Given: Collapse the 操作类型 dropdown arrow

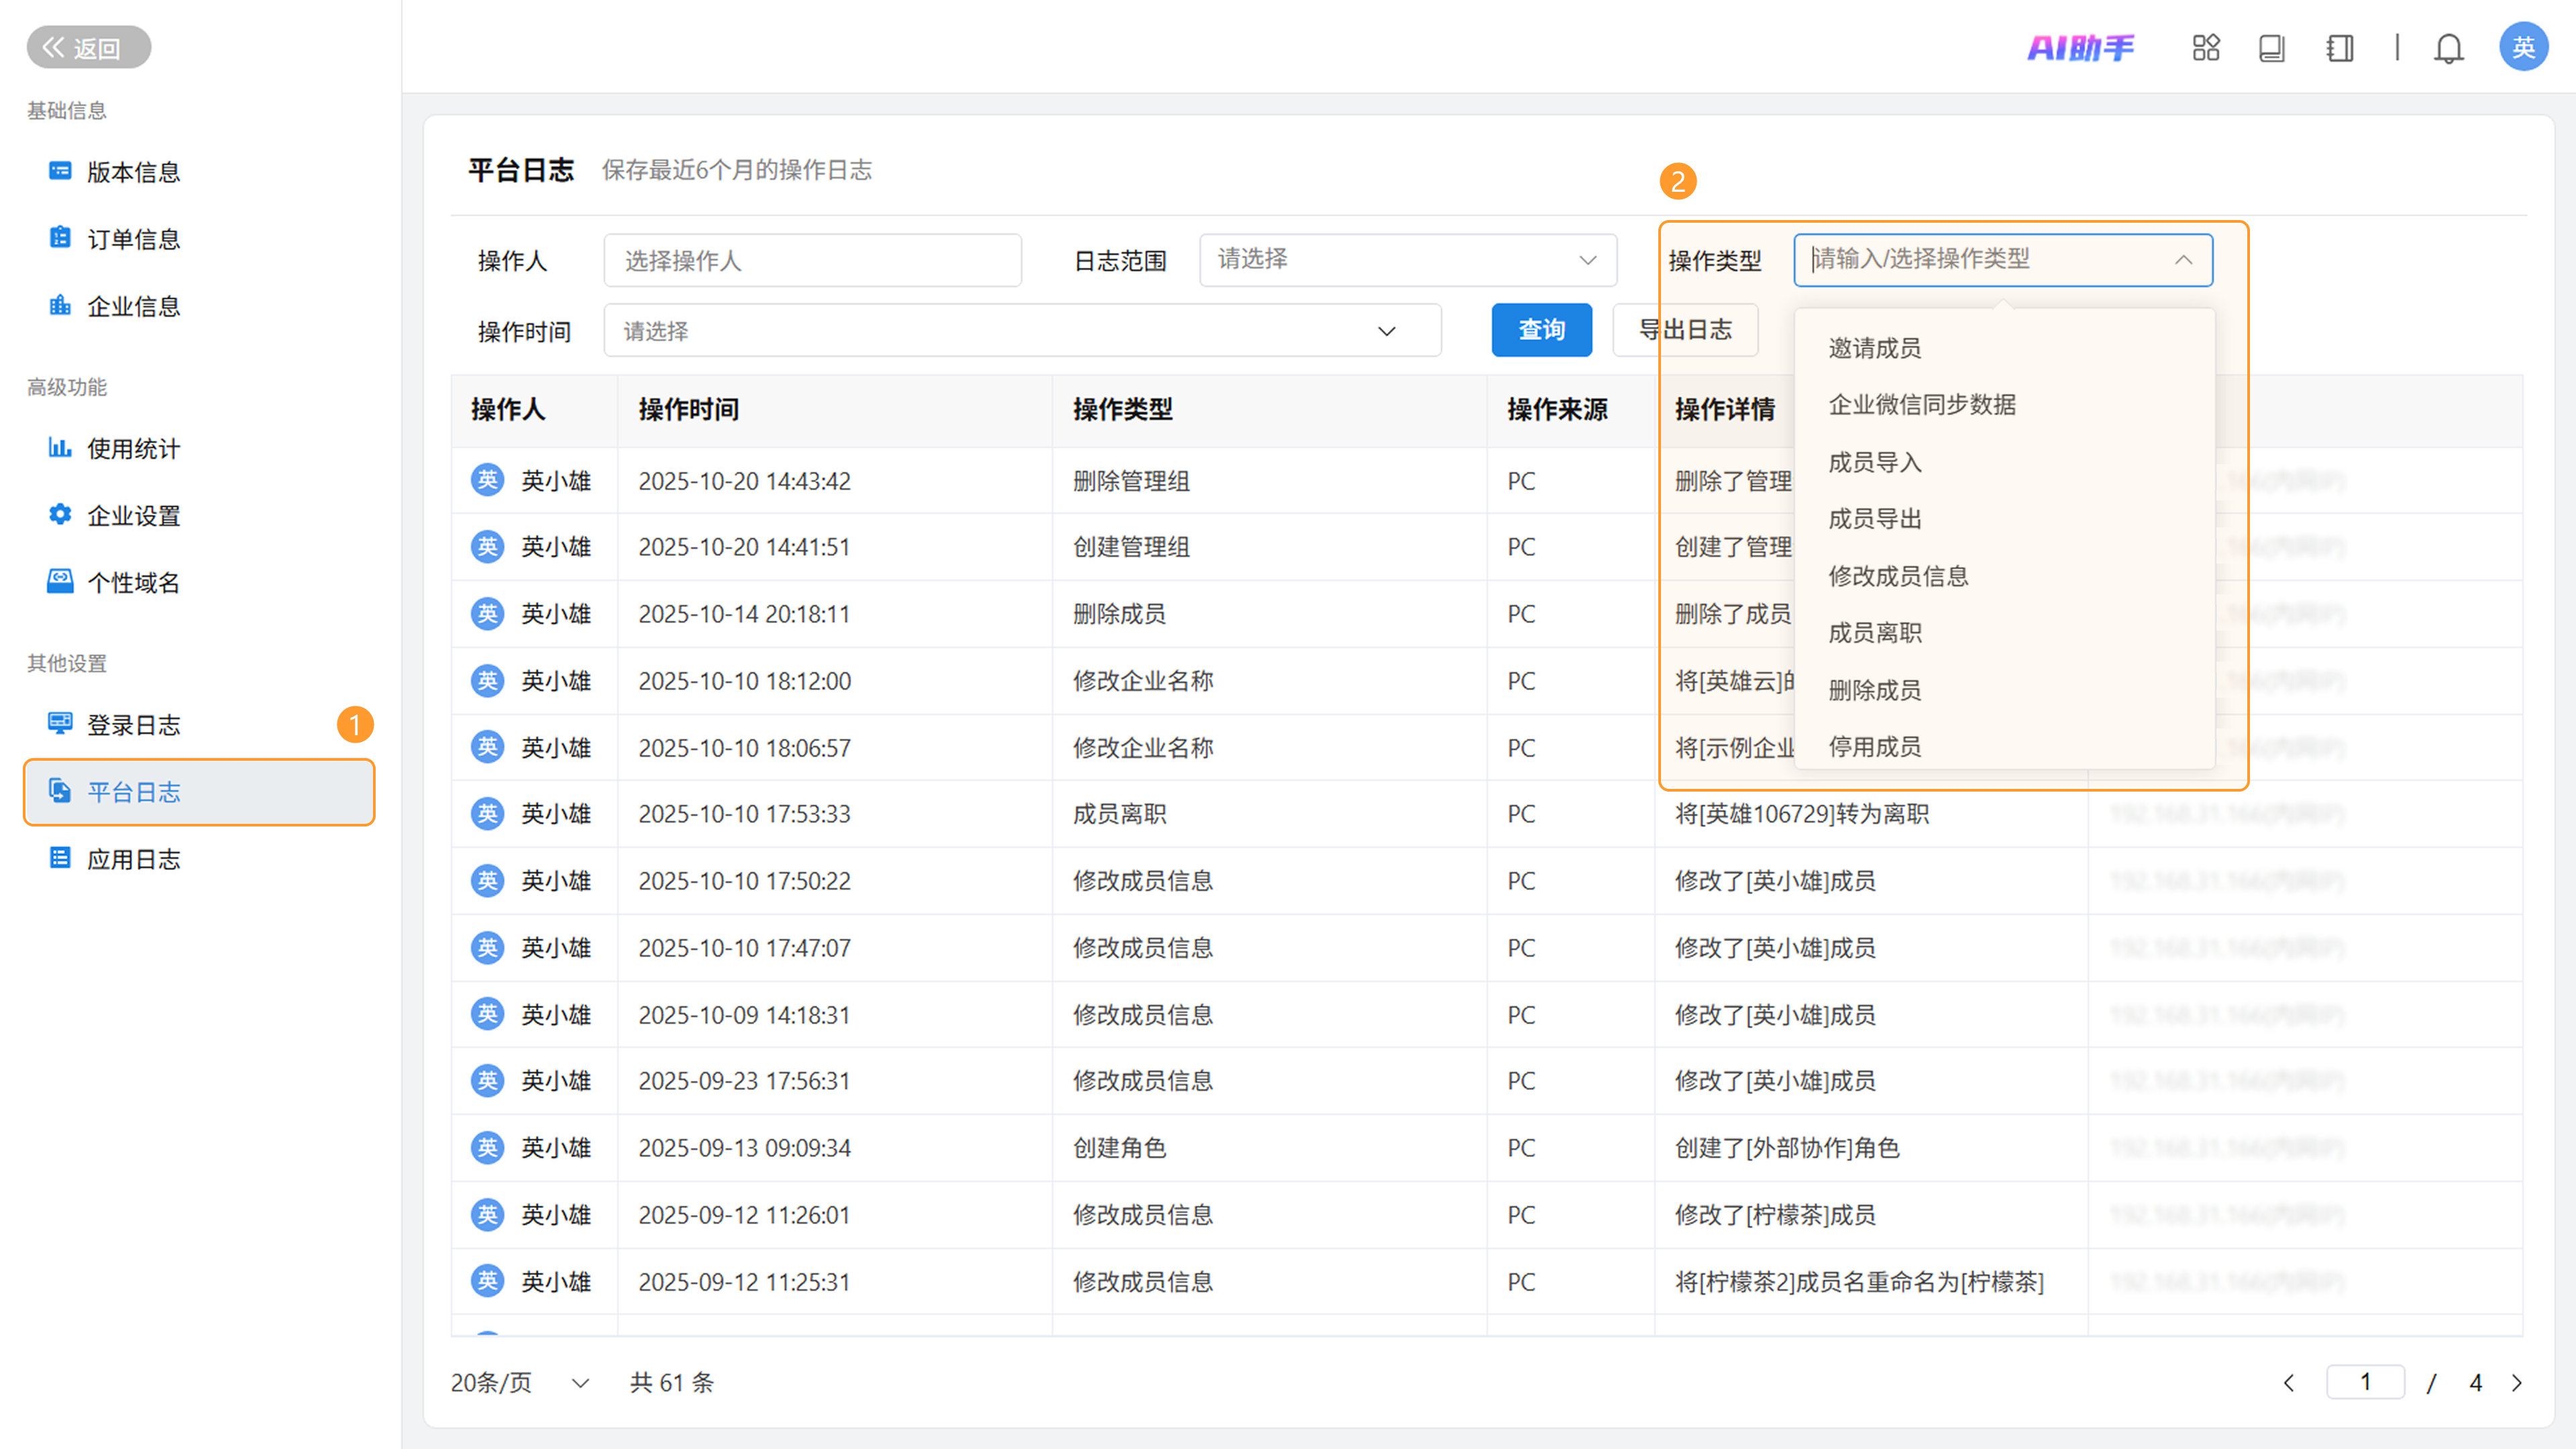Looking at the screenshot, I should pyautogui.click(x=2183, y=260).
